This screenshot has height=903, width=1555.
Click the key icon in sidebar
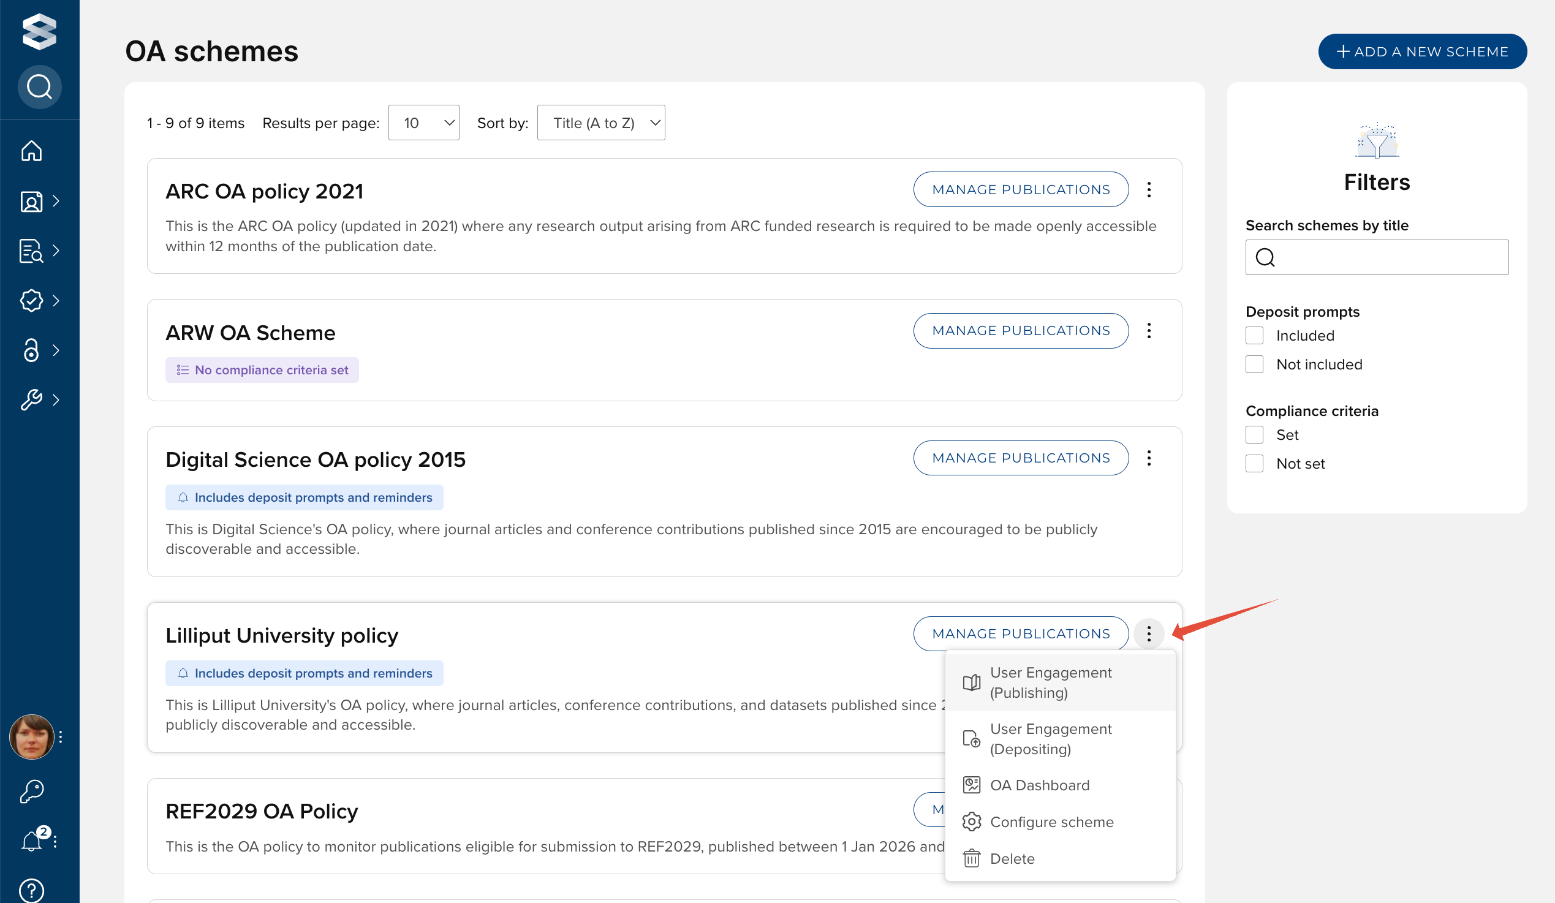(32, 792)
